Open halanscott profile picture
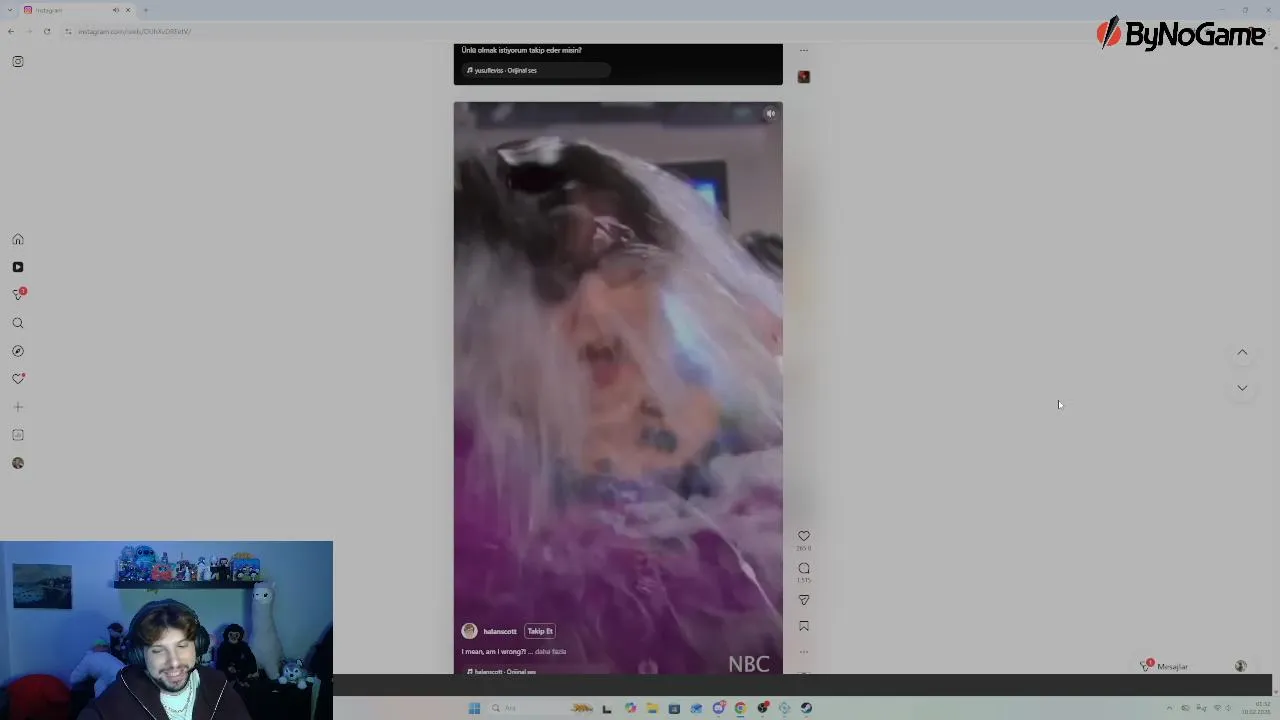Image resolution: width=1280 pixels, height=720 pixels. (469, 631)
